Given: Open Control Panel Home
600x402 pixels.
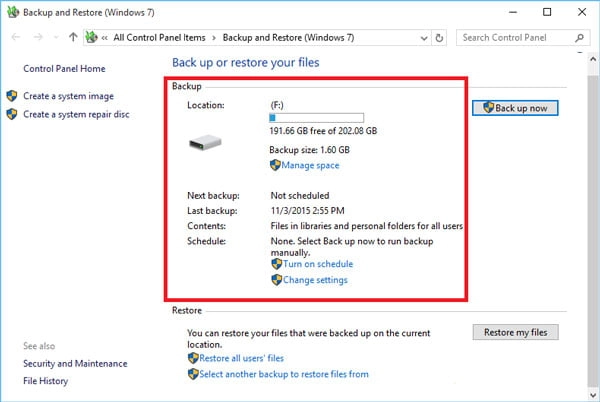Looking at the screenshot, I should (x=62, y=68).
